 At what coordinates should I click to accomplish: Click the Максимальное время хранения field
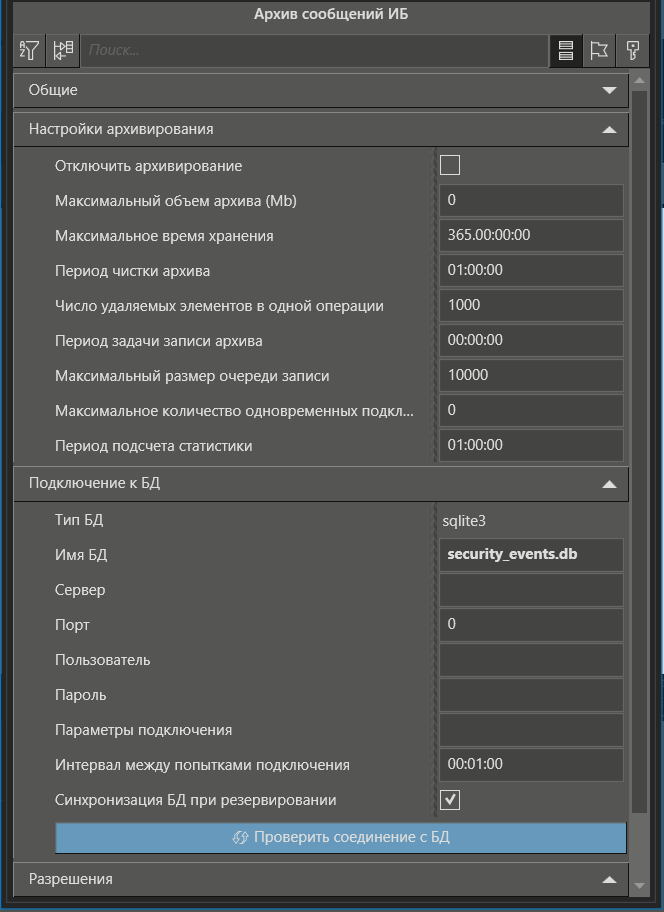531,235
